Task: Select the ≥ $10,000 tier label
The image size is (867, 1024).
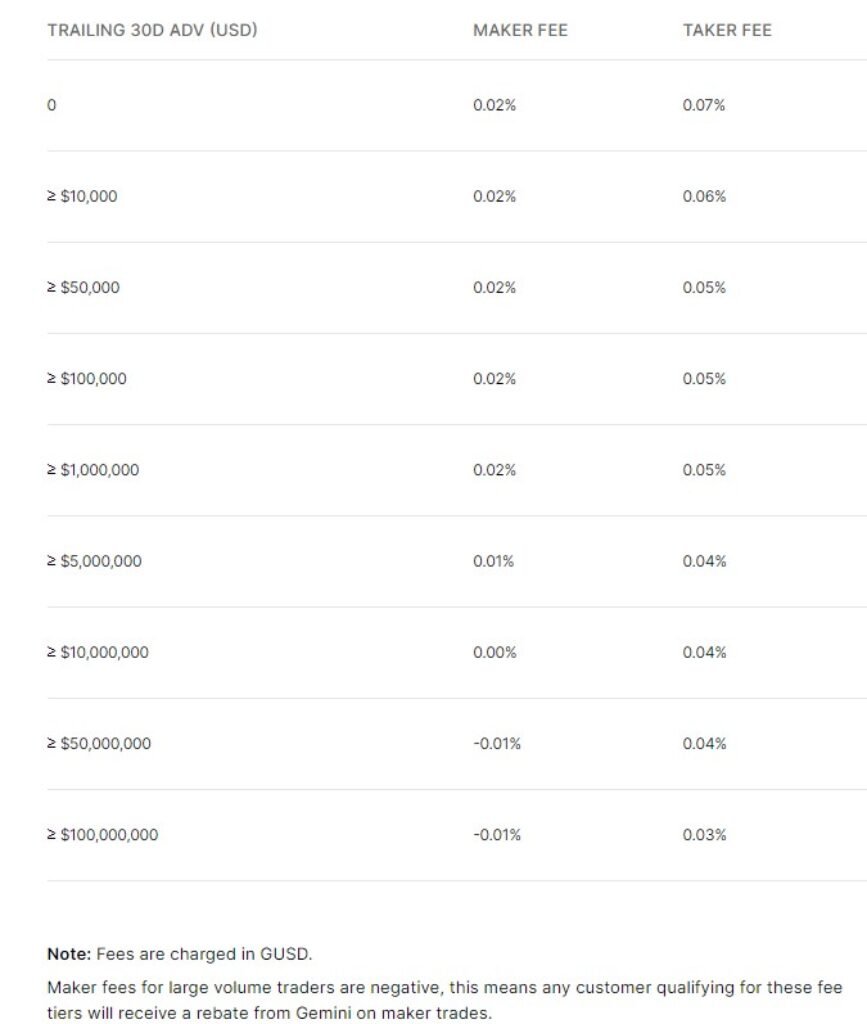Action: point(82,196)
